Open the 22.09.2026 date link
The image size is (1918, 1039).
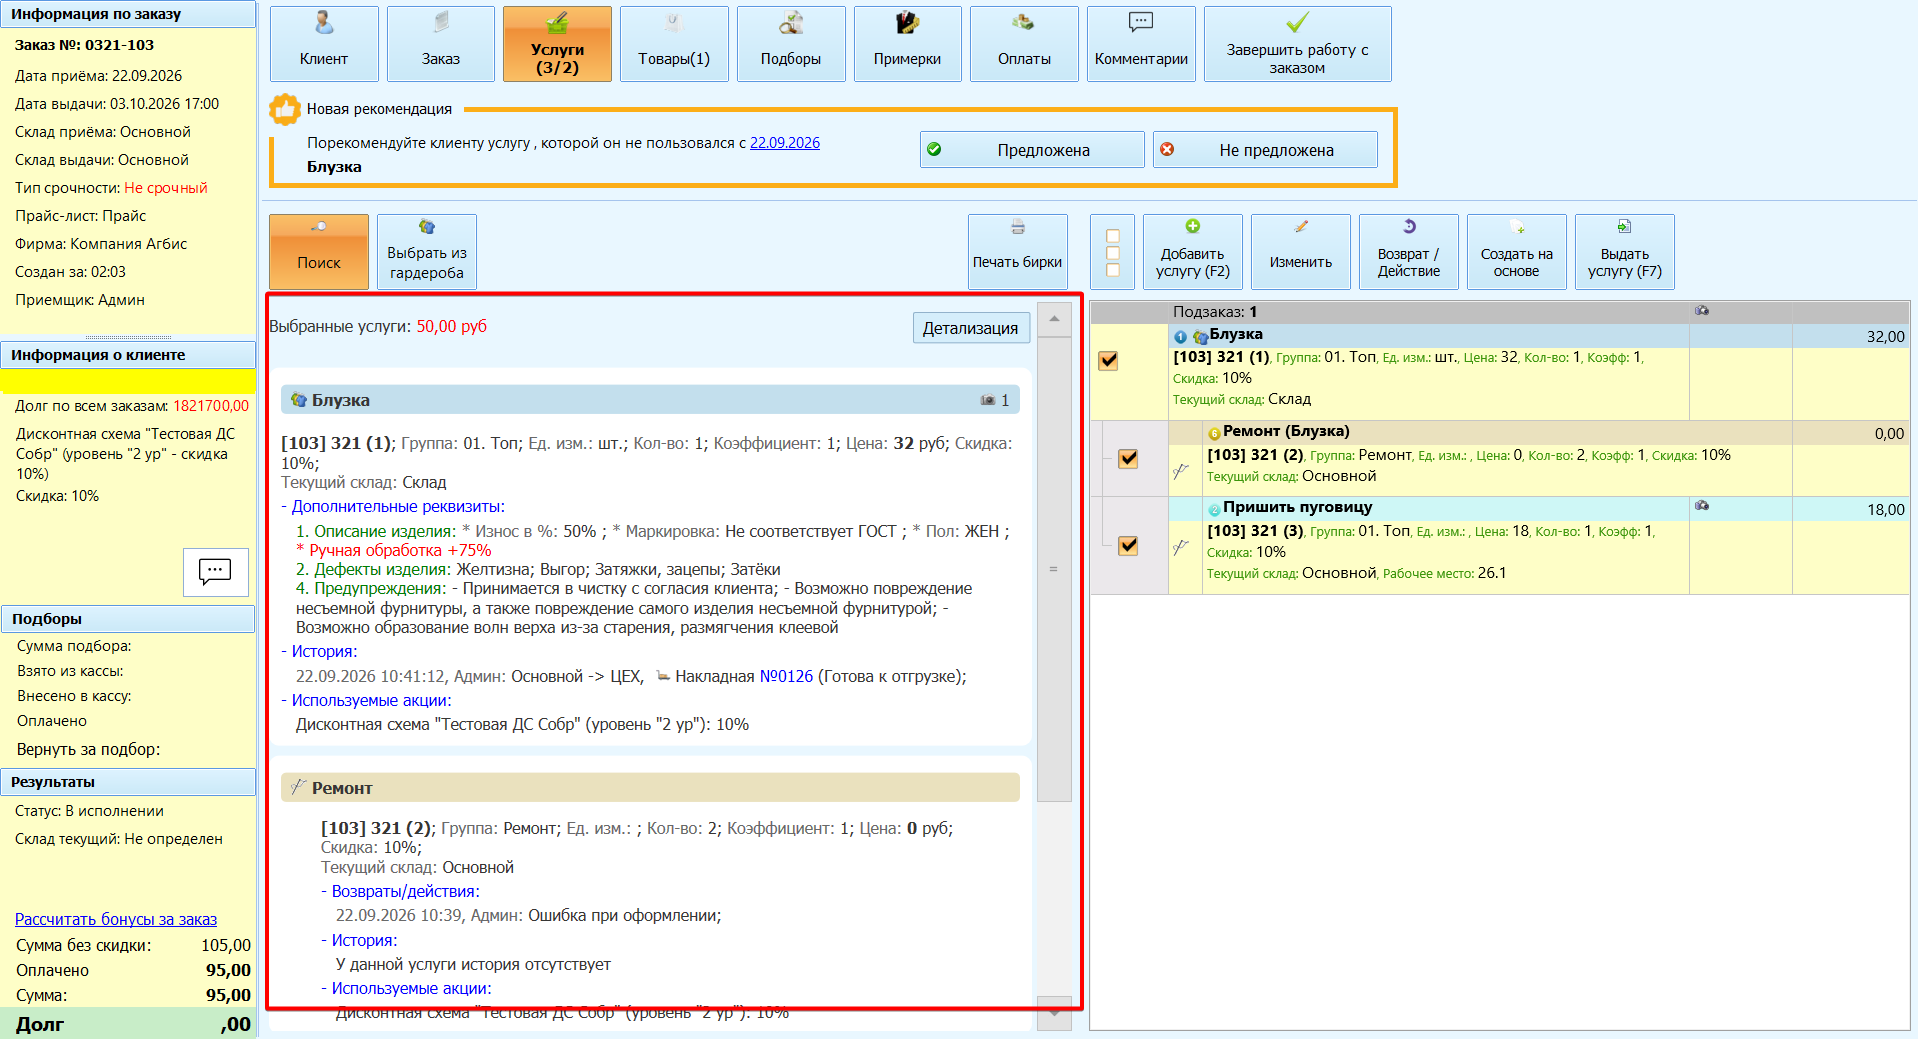pos(785,143)
